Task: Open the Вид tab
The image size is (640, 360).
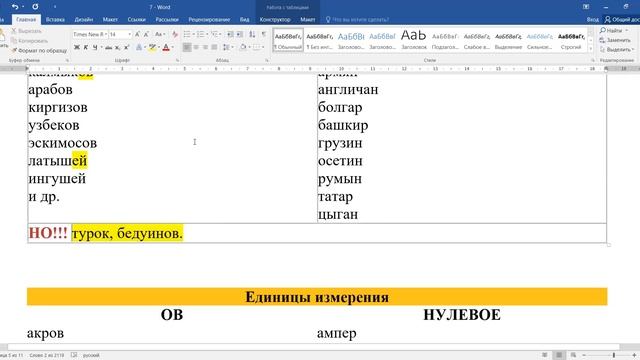Action: tap(244, 19)
